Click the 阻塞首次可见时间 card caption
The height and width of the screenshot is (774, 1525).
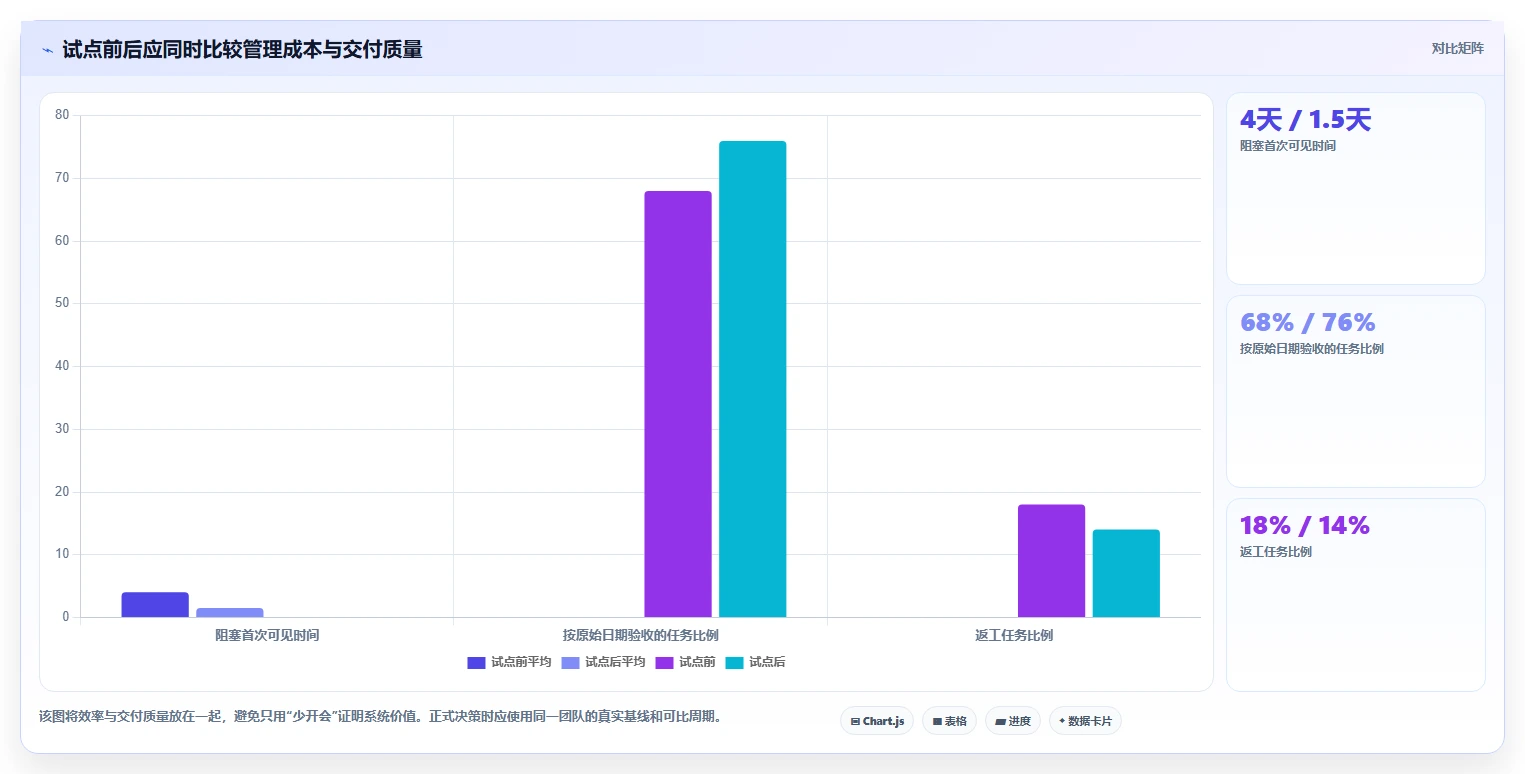1287,146
